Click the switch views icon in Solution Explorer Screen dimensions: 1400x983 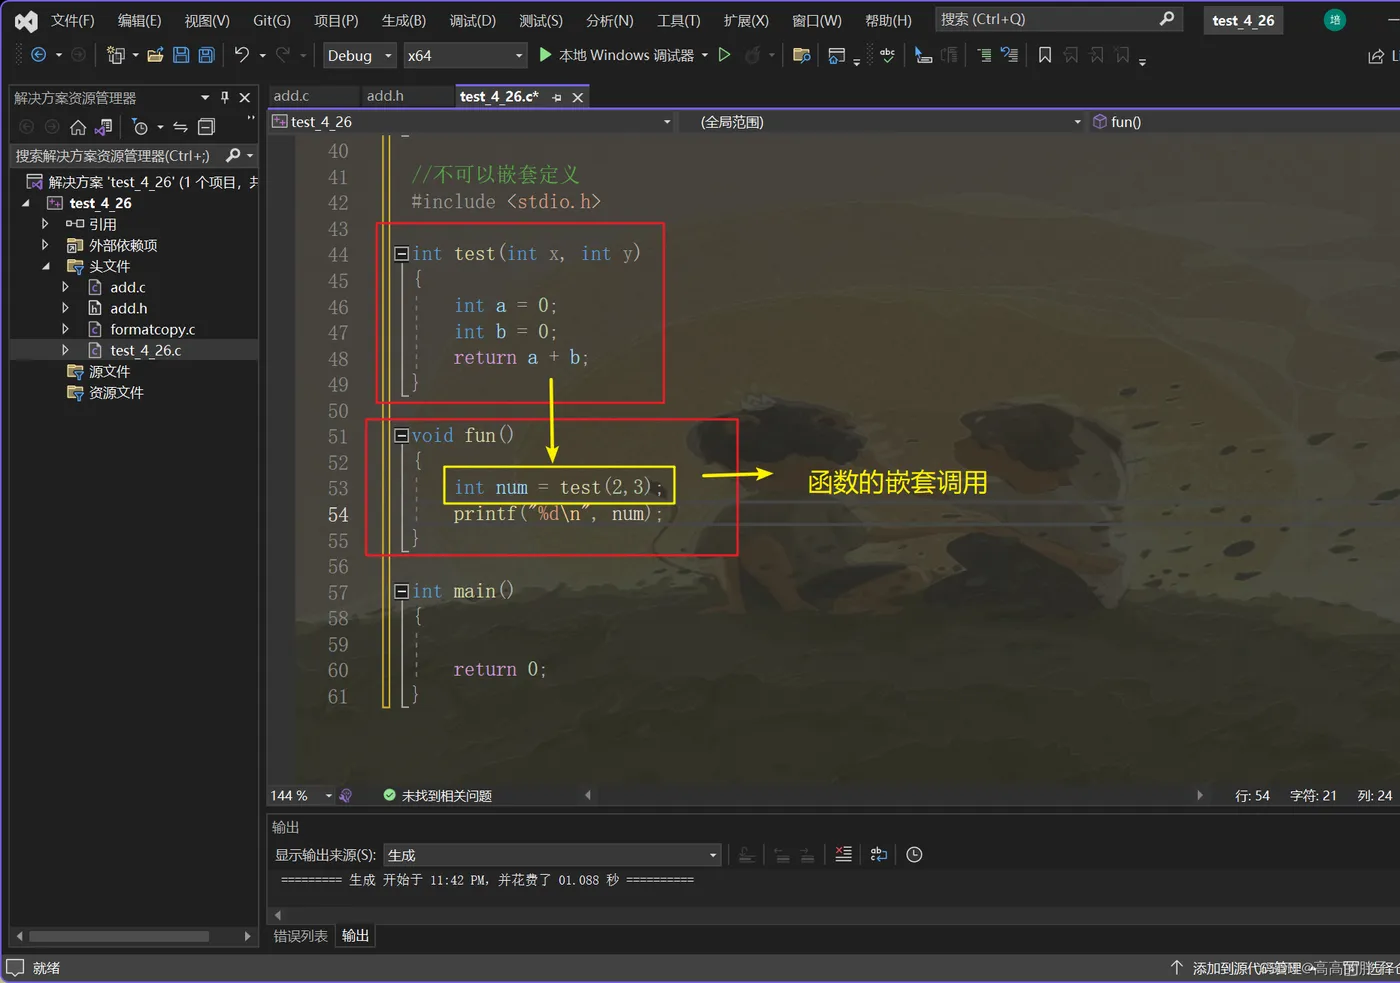103,127
